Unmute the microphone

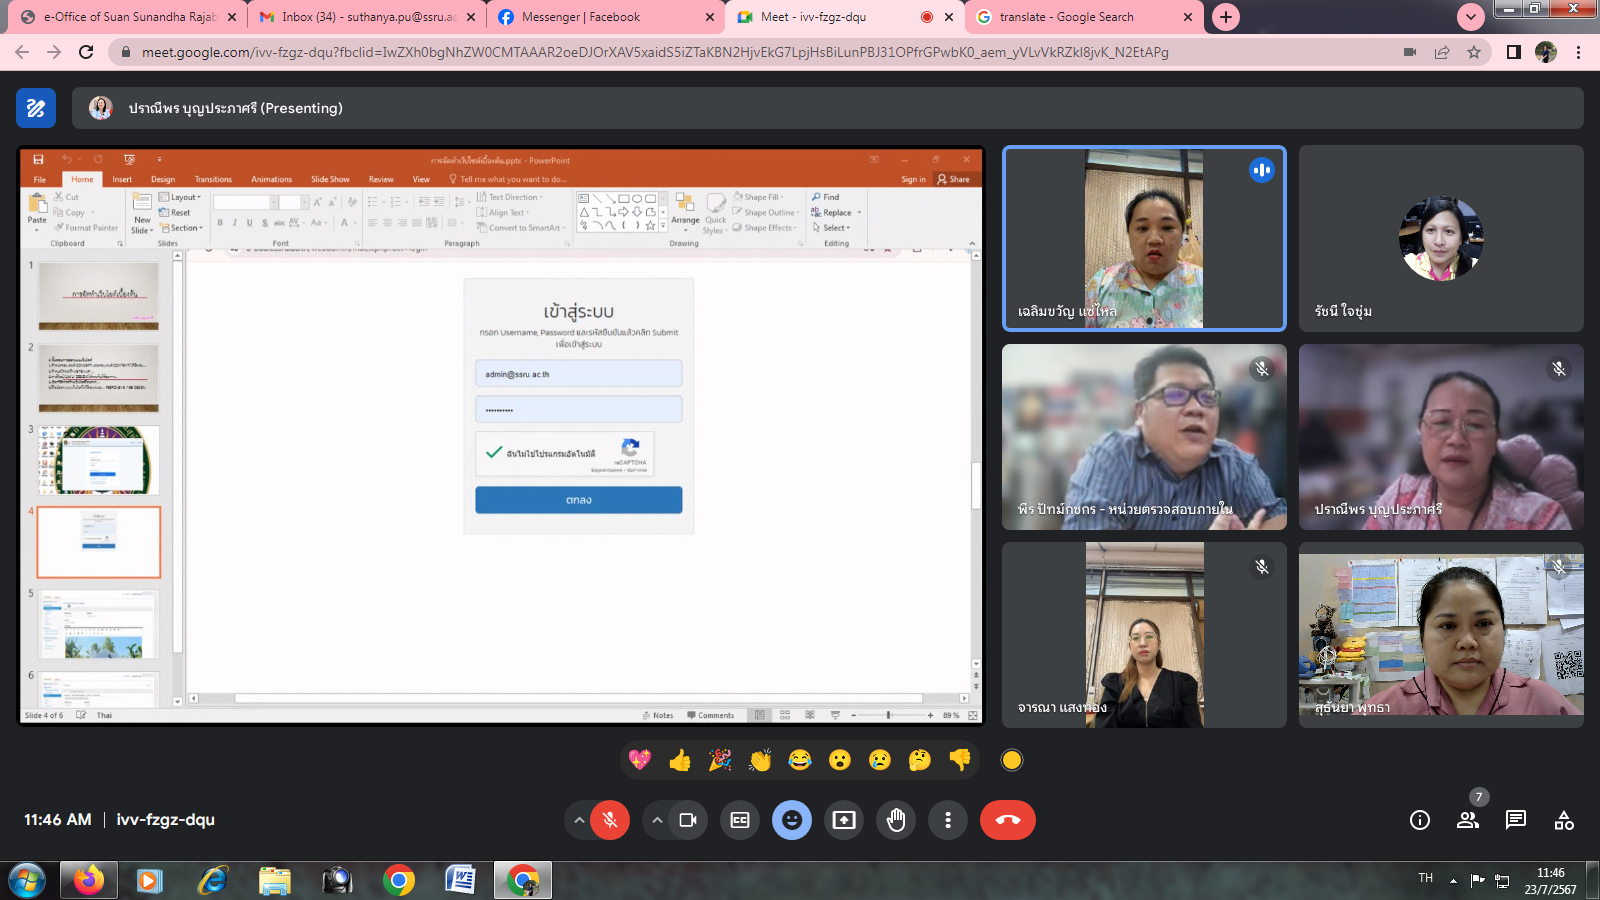(610, 820)
